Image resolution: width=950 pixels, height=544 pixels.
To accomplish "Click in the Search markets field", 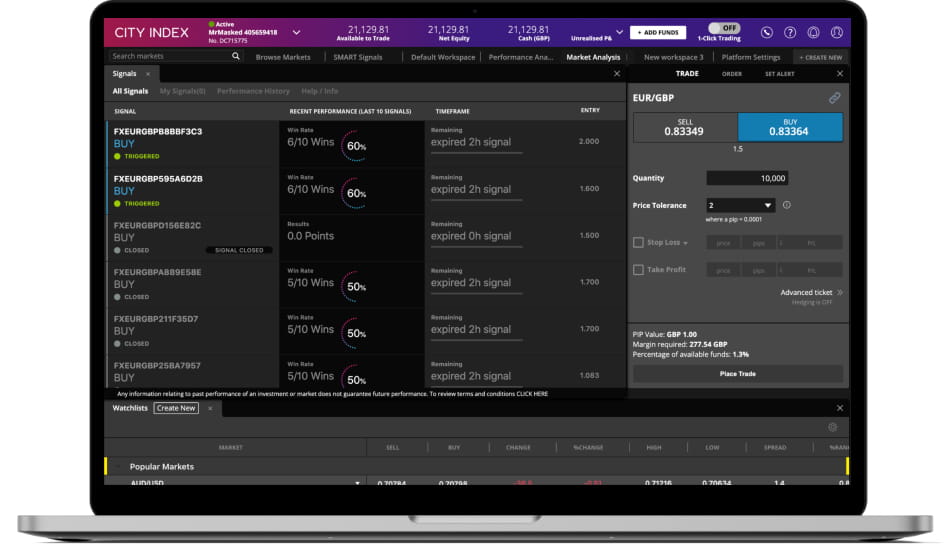I will (x=168, y=56).
